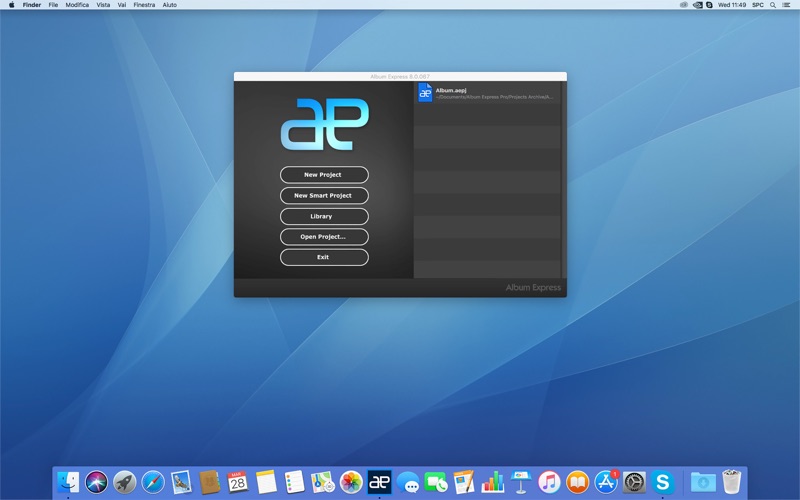Start a New Smart Project

coord(324,195)
